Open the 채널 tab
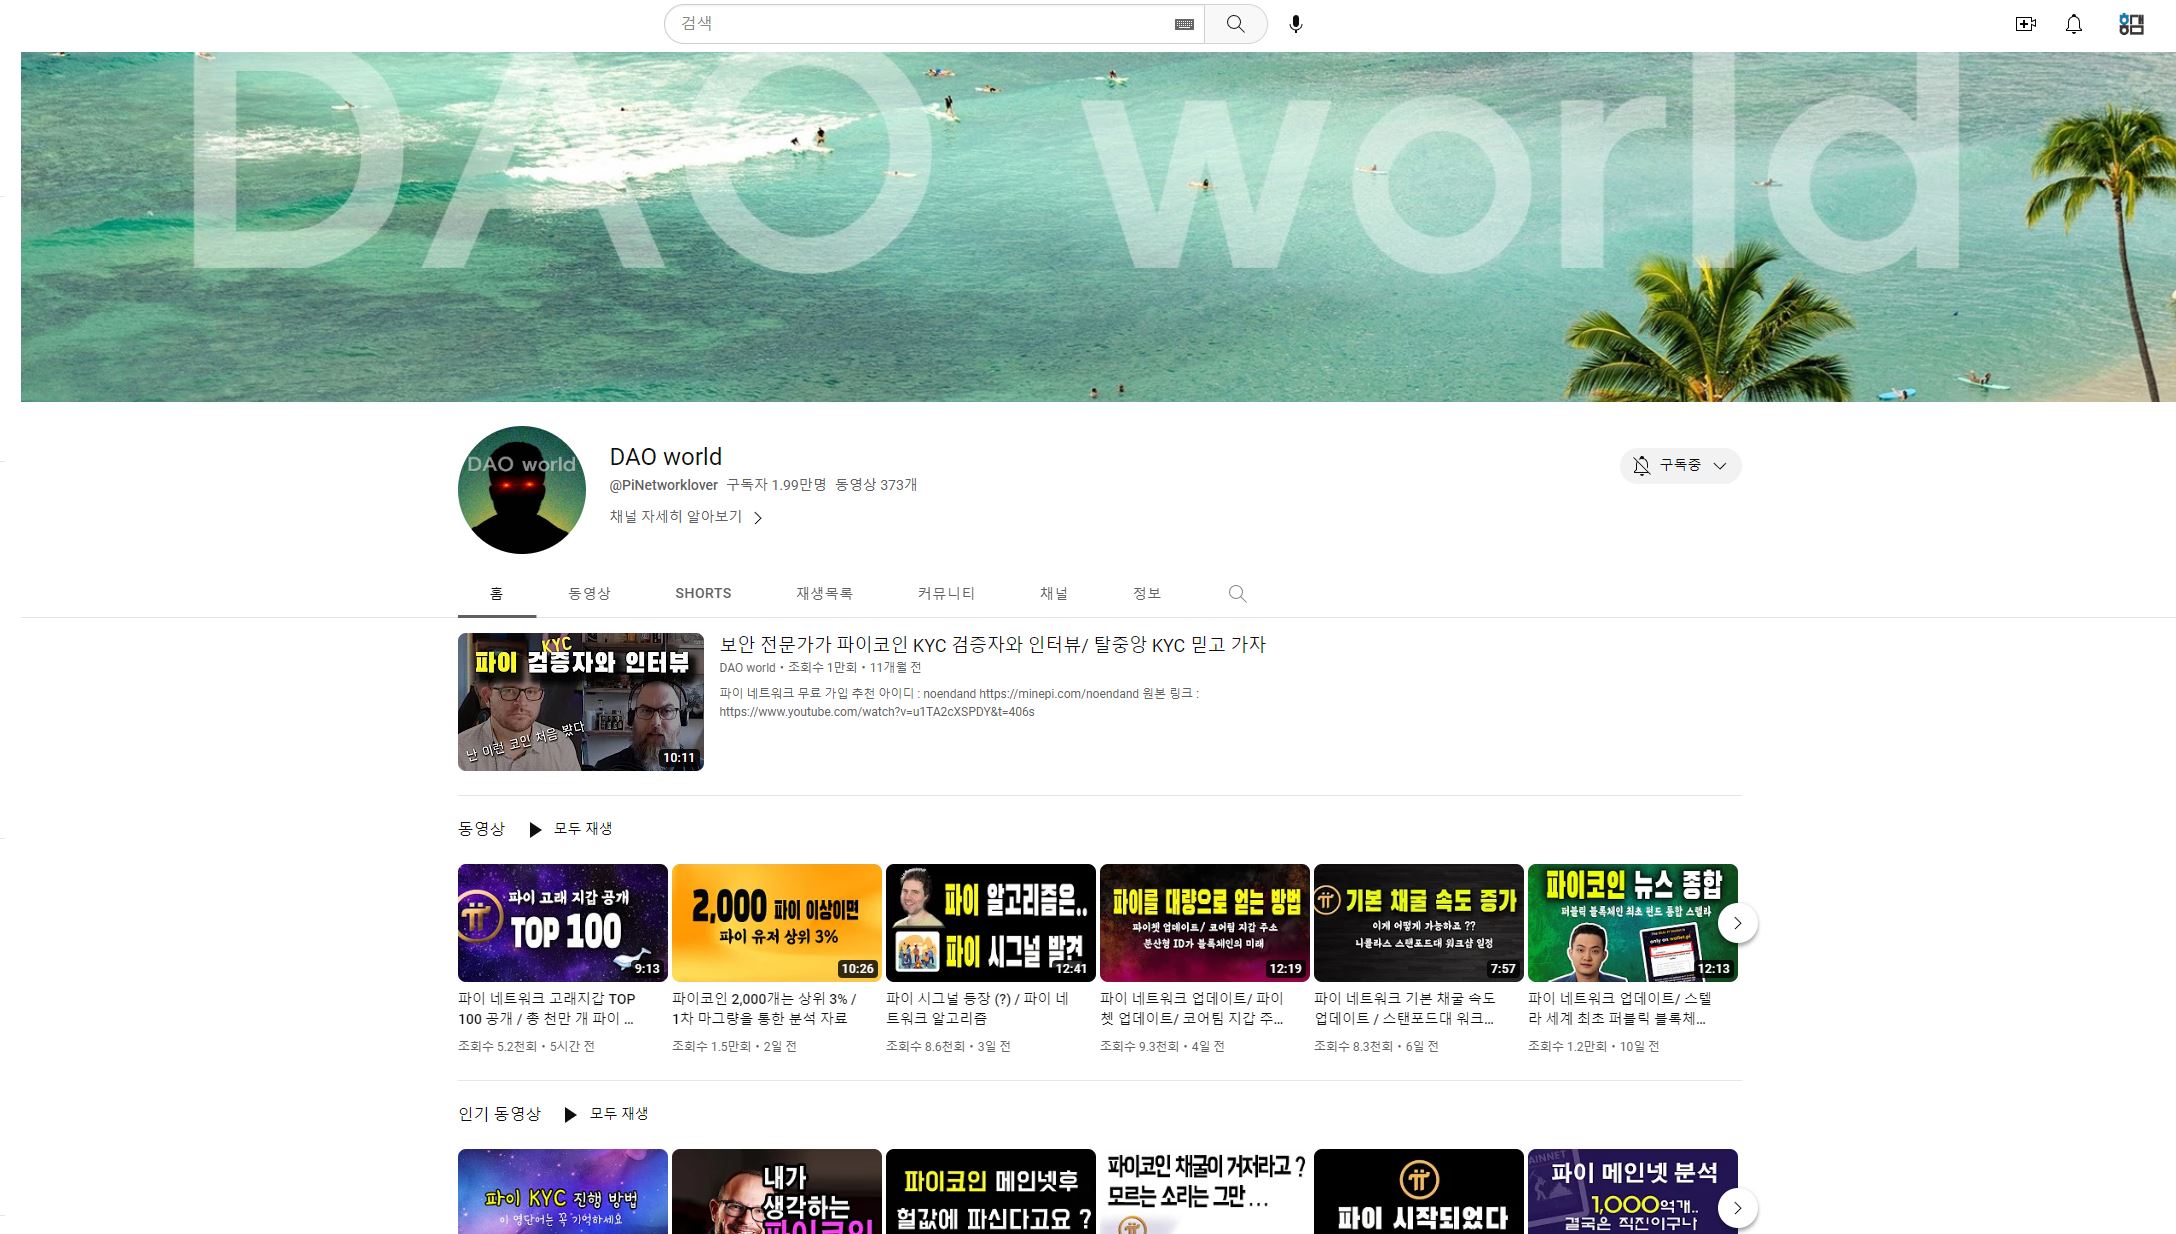 1054,593
